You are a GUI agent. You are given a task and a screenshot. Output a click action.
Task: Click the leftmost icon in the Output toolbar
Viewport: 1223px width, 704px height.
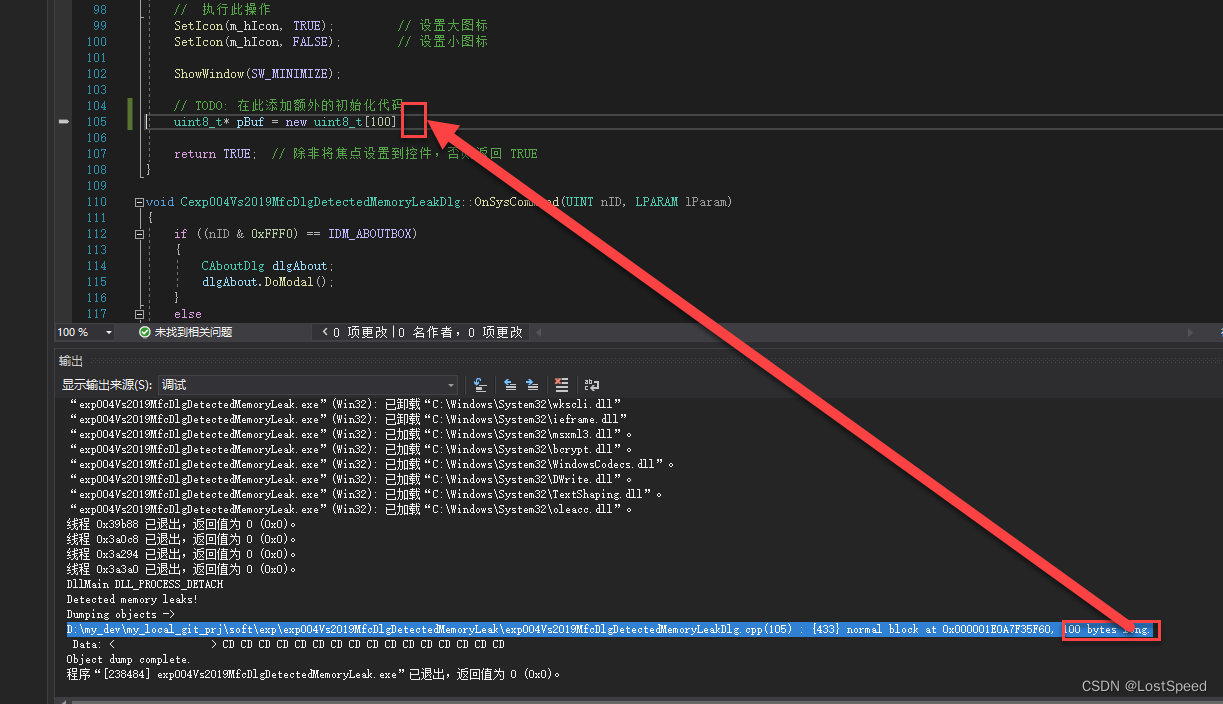(478, 385)
